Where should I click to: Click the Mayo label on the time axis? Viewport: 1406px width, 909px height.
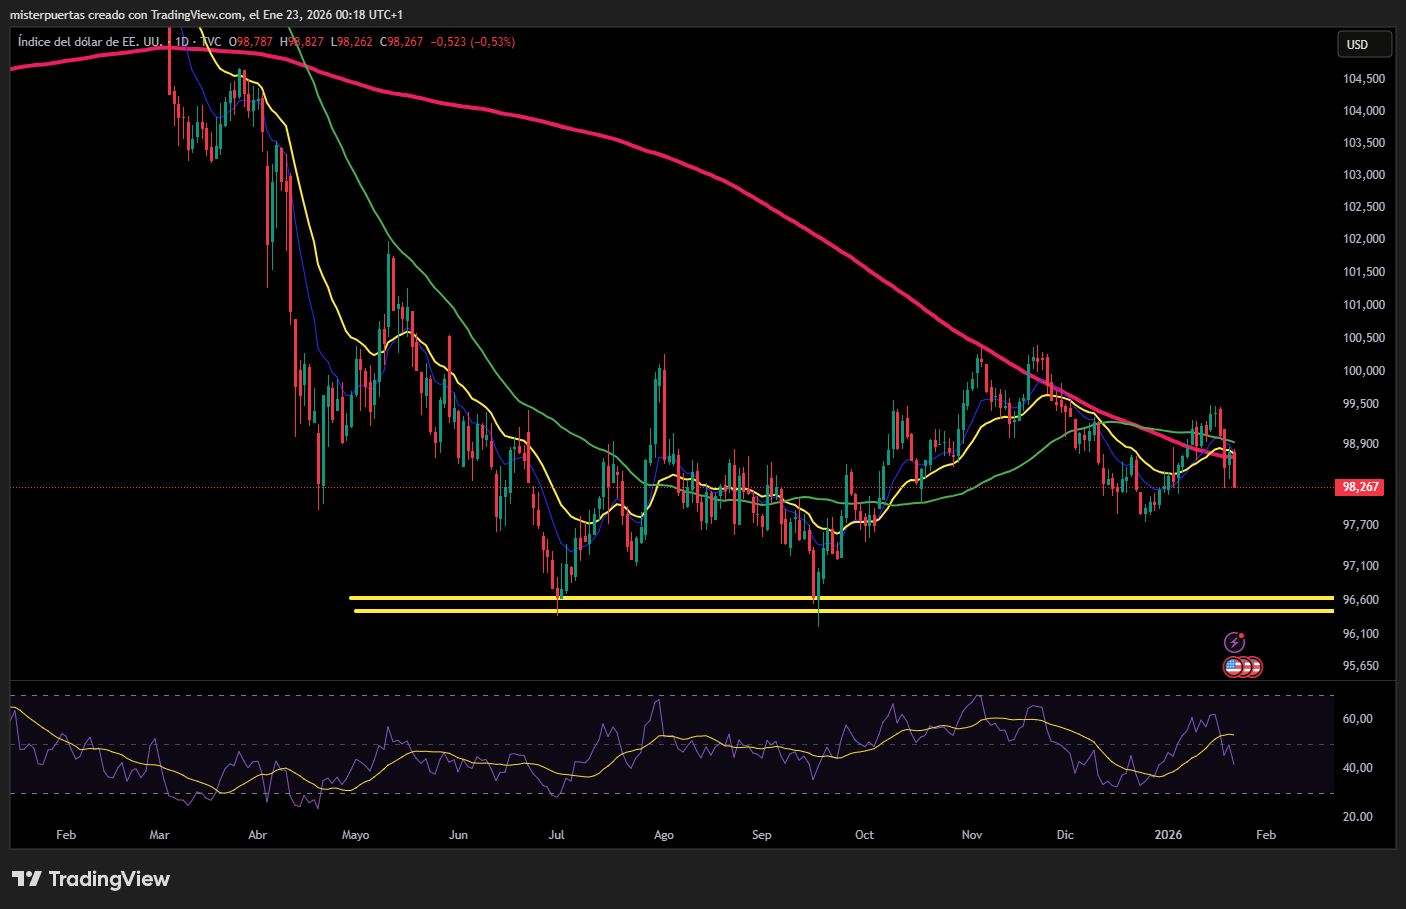tap(355, 835)
